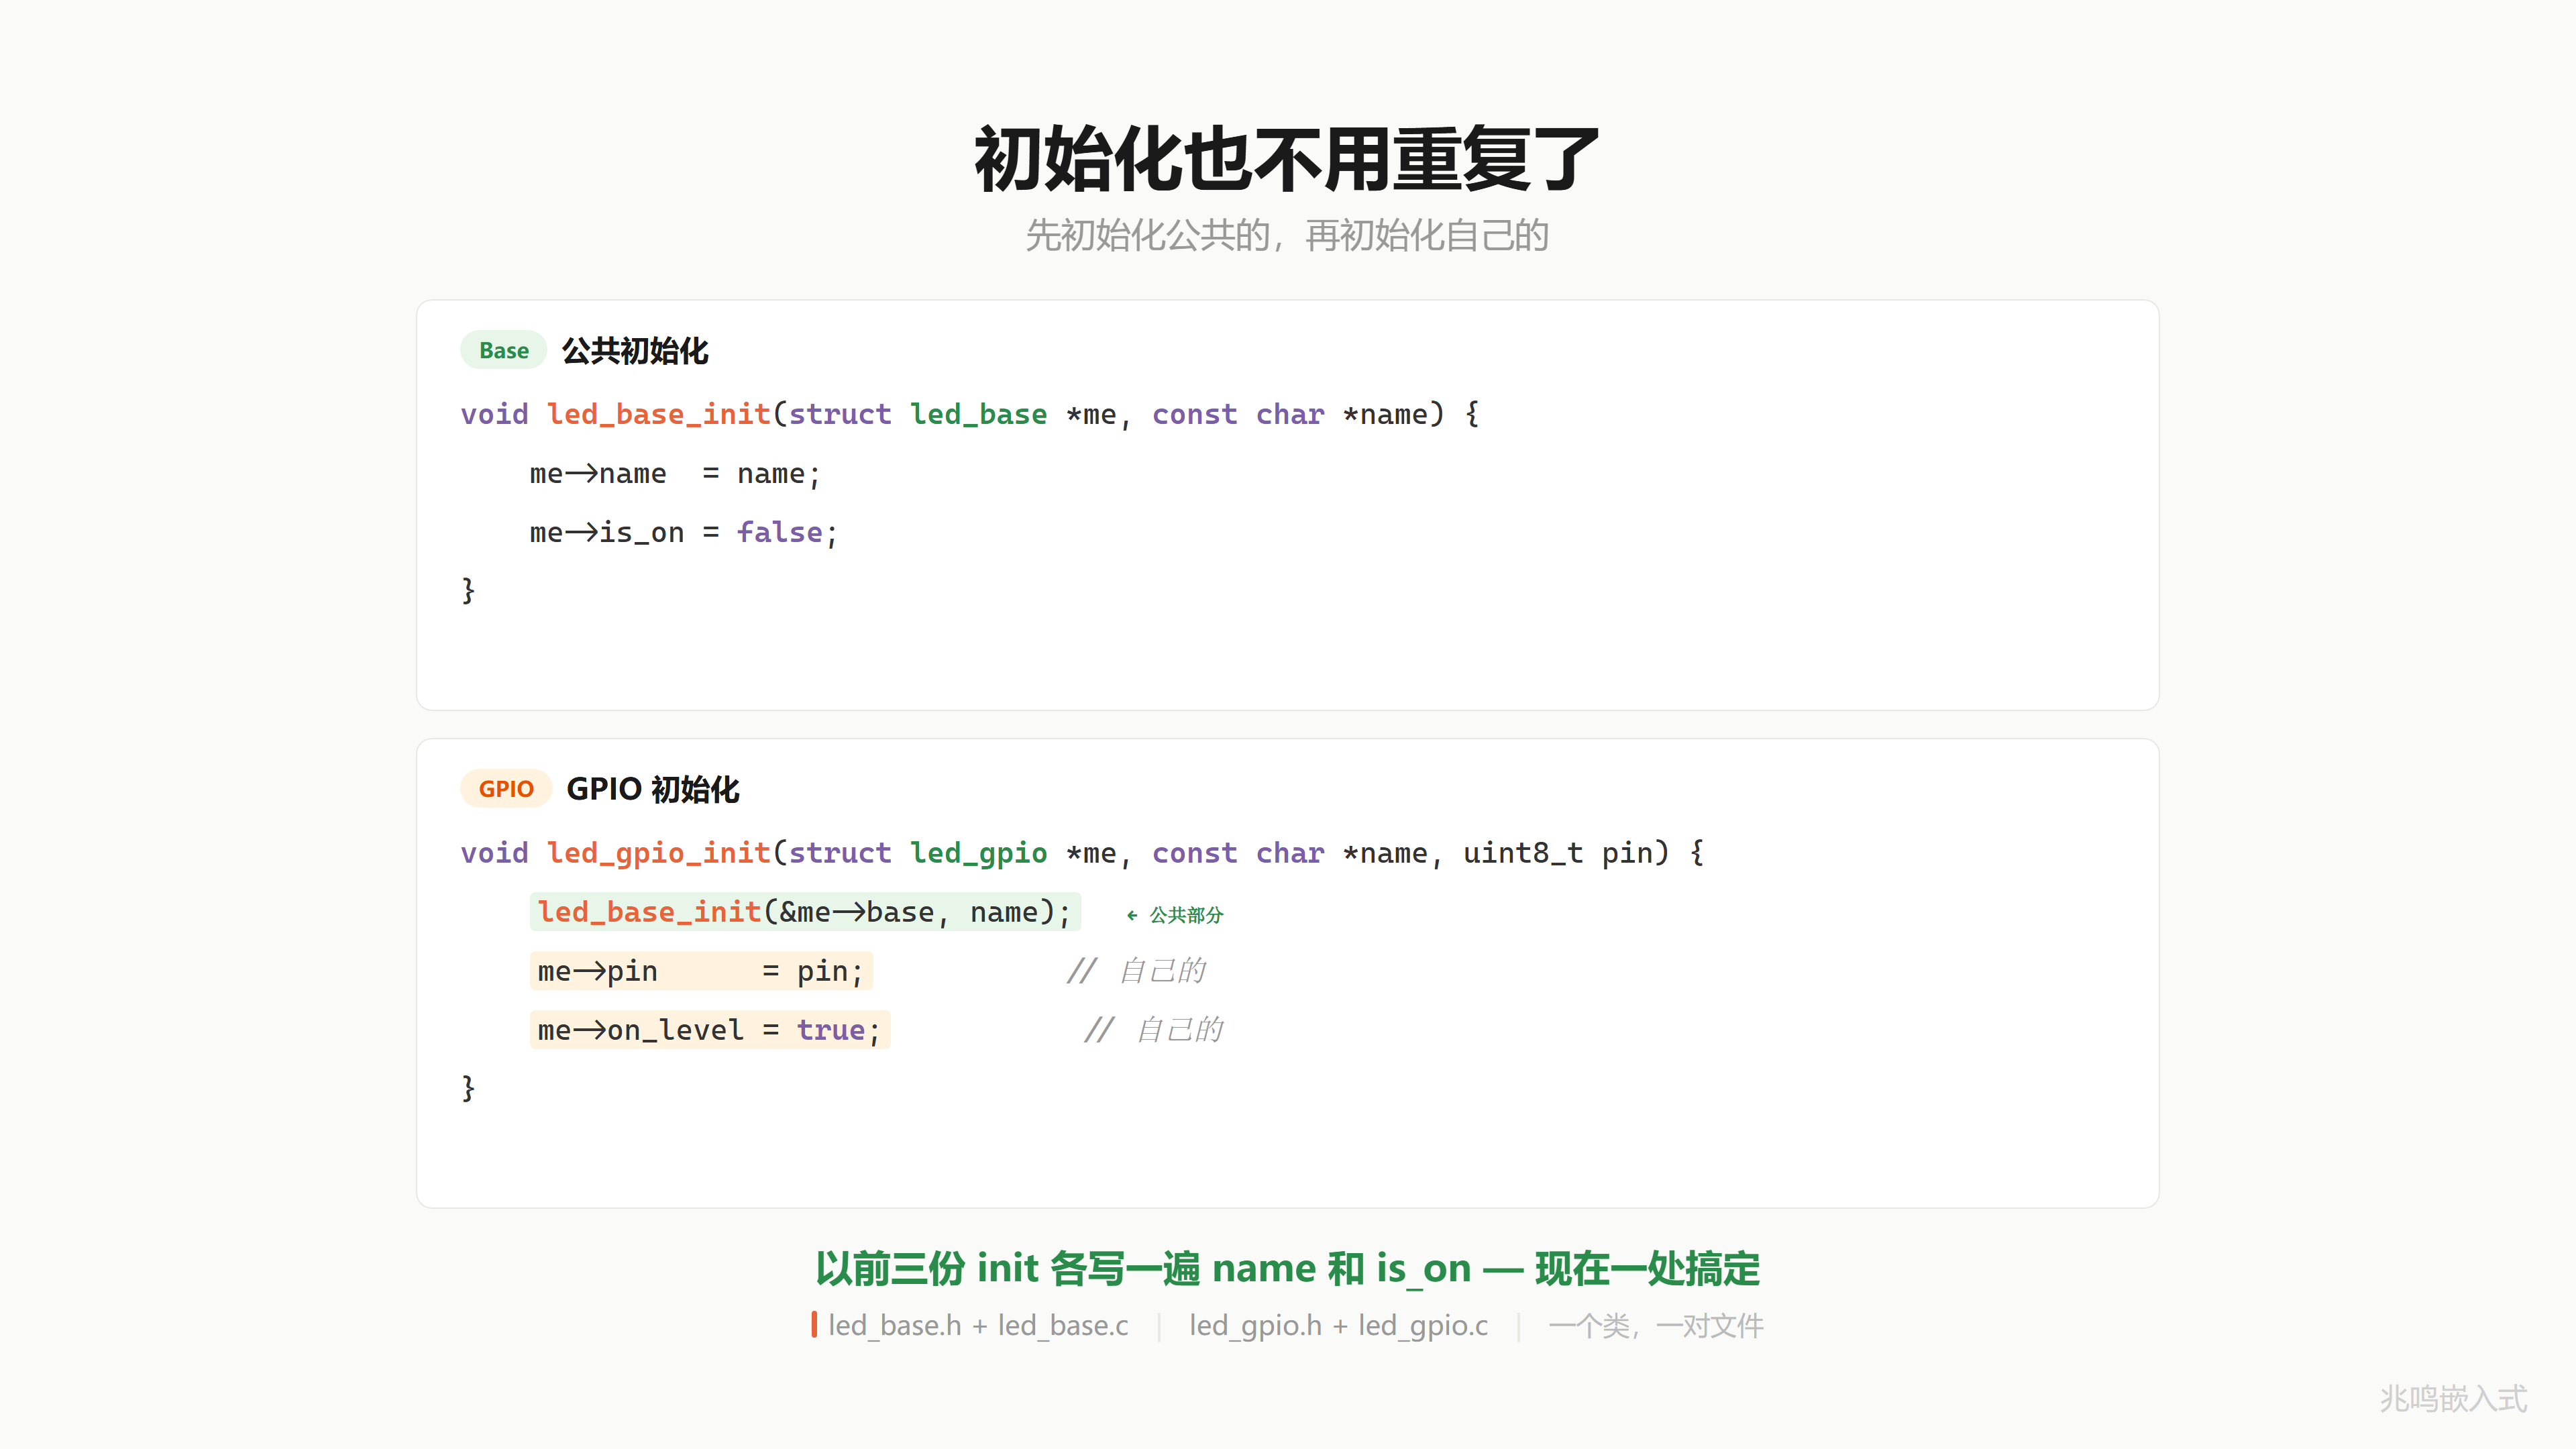
Task: Click the footer text 一个类，一对文件
Action: pyautogui.click(x=1656, y=1325)
